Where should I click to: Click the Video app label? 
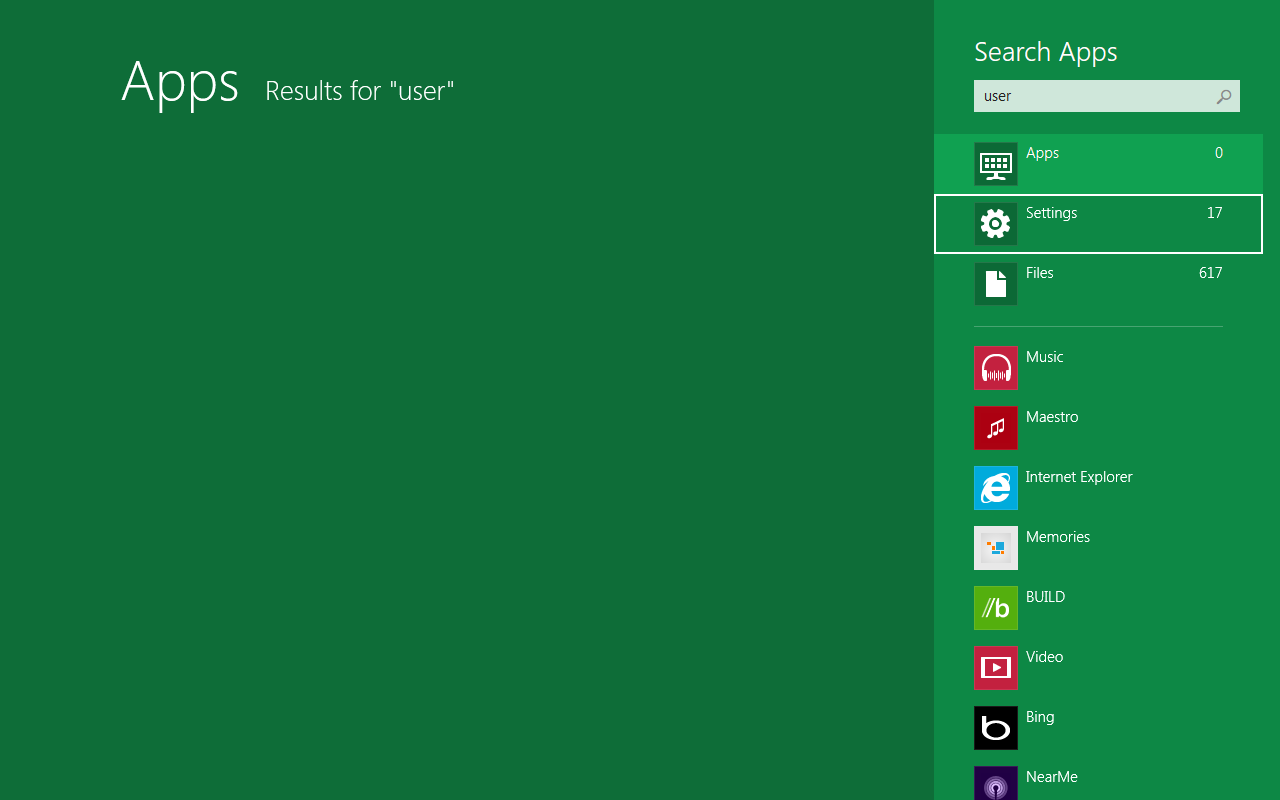click(x=1045, y=657)
